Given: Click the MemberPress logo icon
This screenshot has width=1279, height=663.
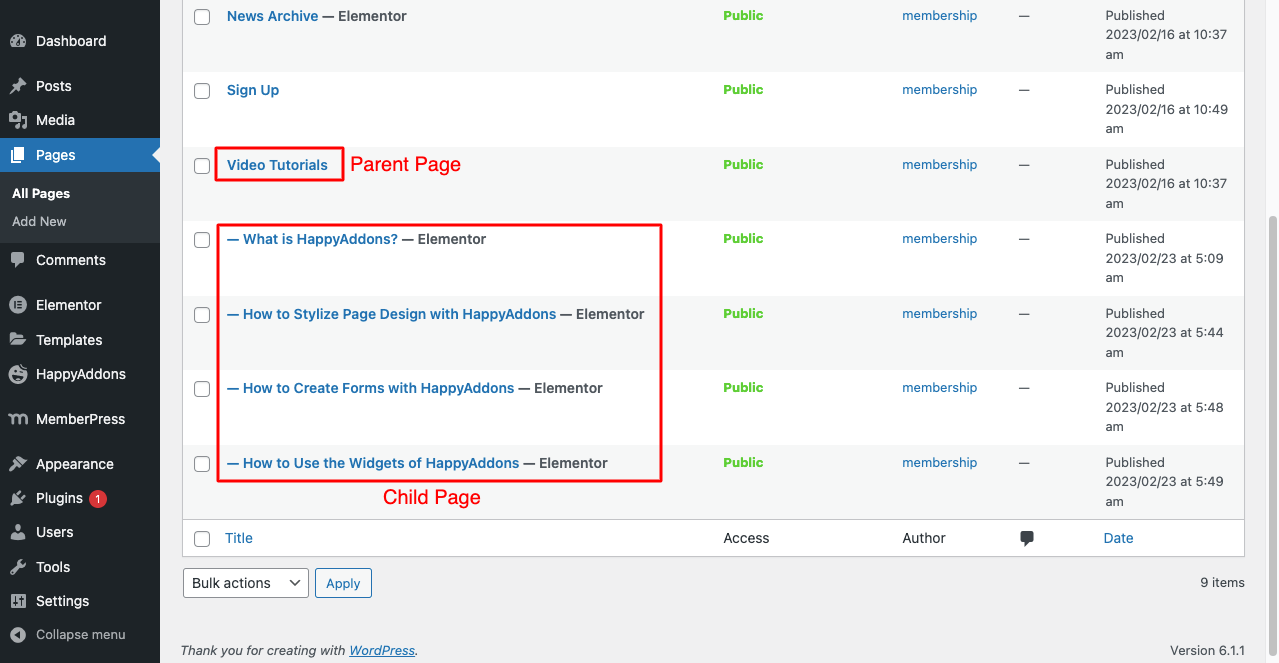Looking at the screenshot, I should click(x=18, y=419).
